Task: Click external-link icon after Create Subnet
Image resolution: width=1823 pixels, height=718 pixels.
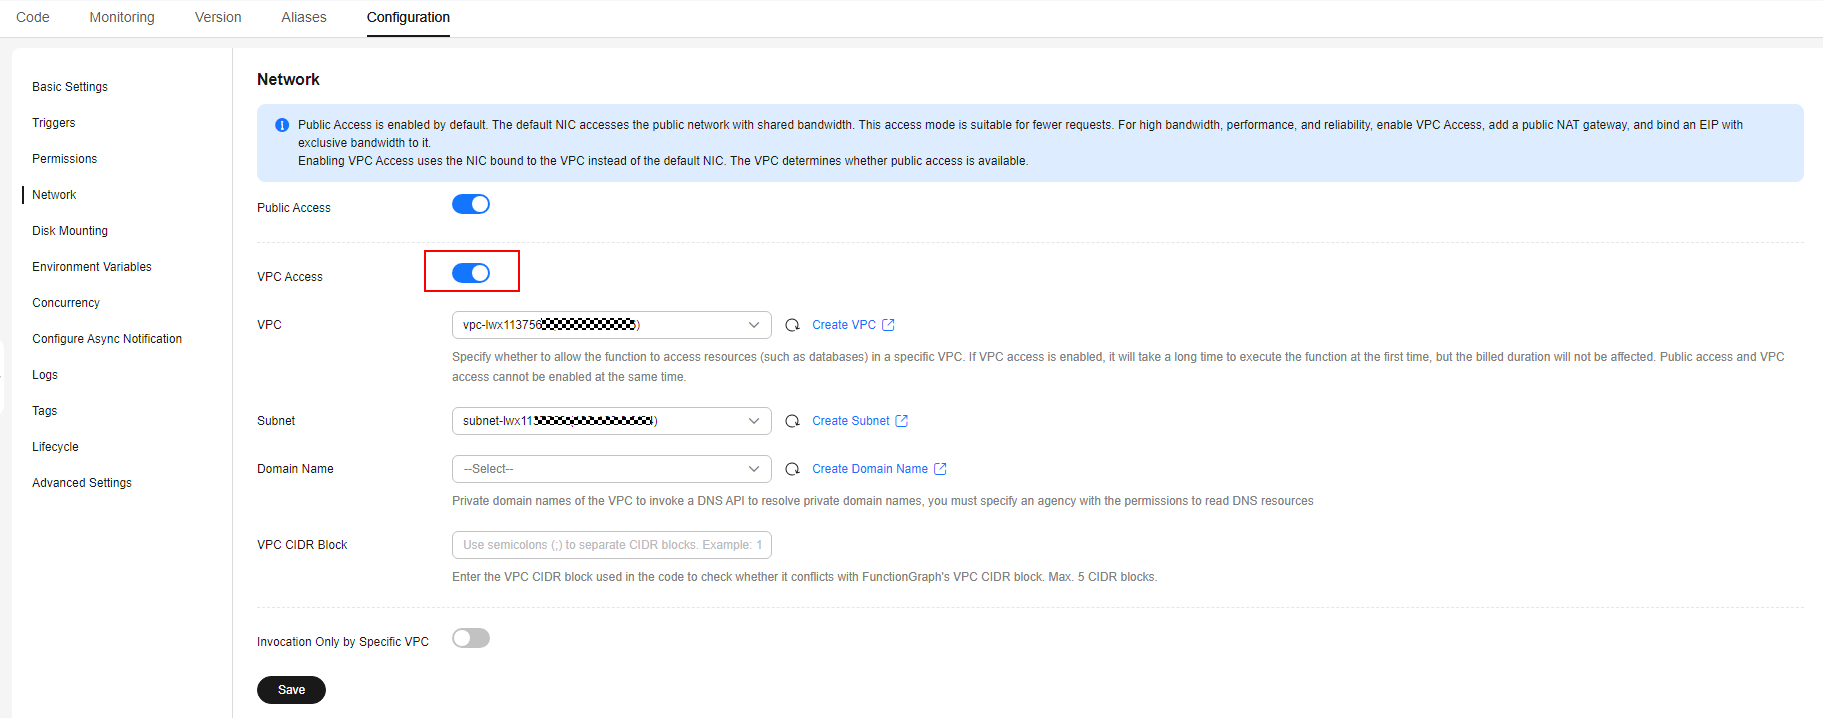Action: [x=901, y=421]
